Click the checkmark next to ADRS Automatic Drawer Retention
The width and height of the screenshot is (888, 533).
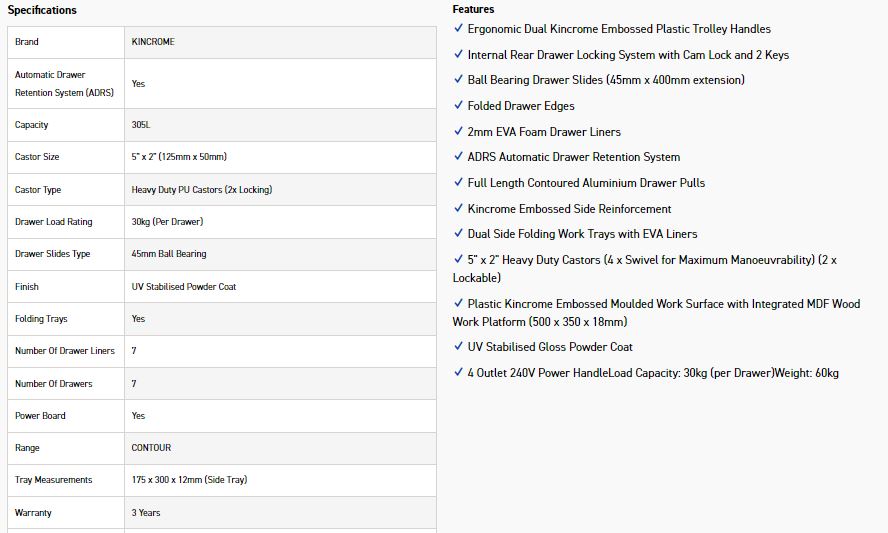458,157
